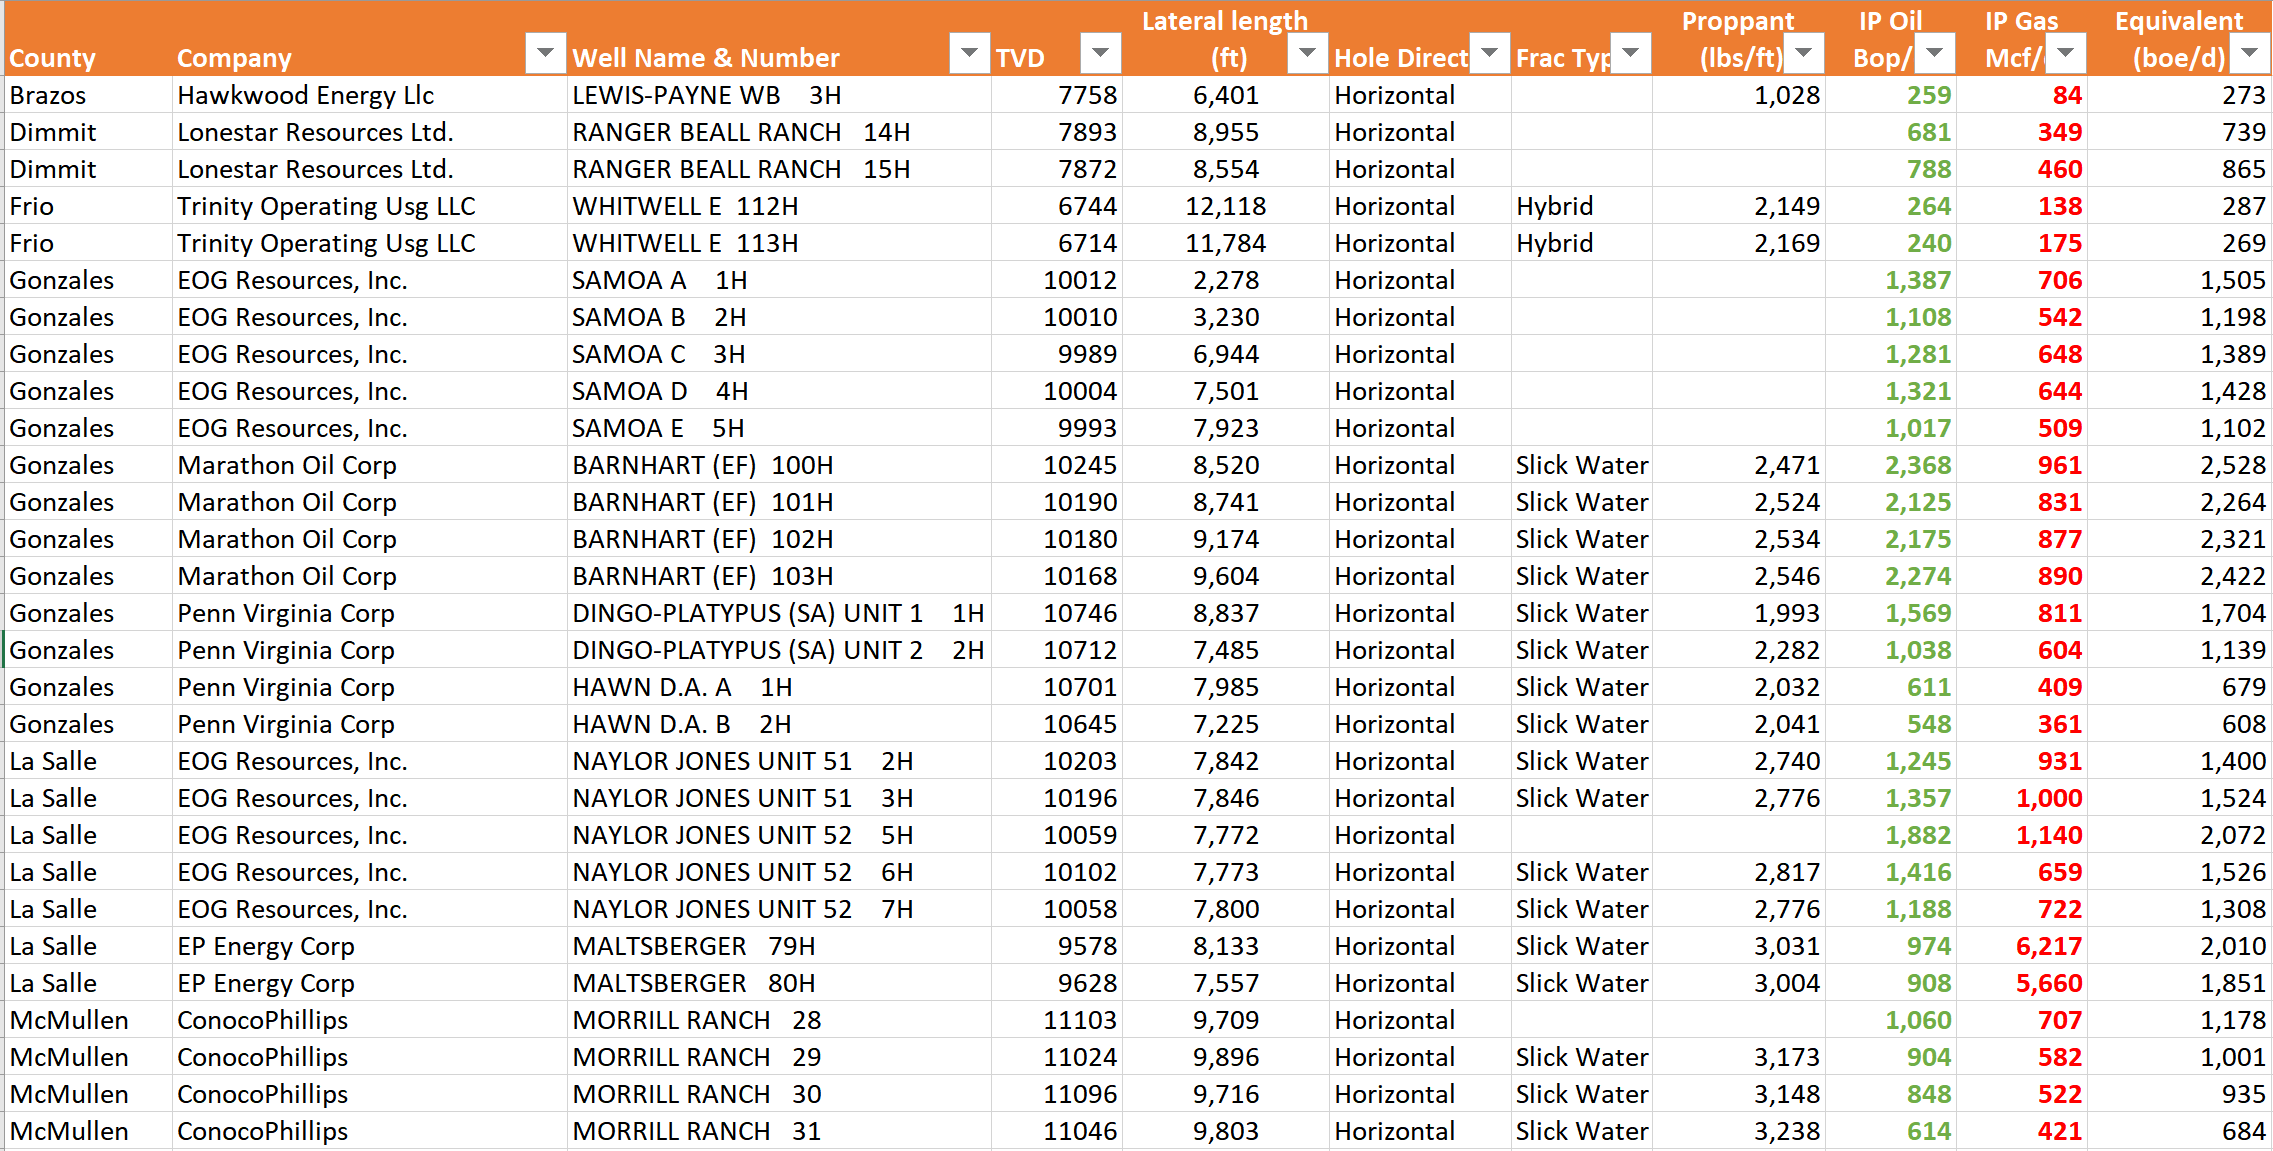Click Equivalent value 2,072
Image resolution: width=2273 pixels, height=1151 pixels.
tap(2179, 835)
